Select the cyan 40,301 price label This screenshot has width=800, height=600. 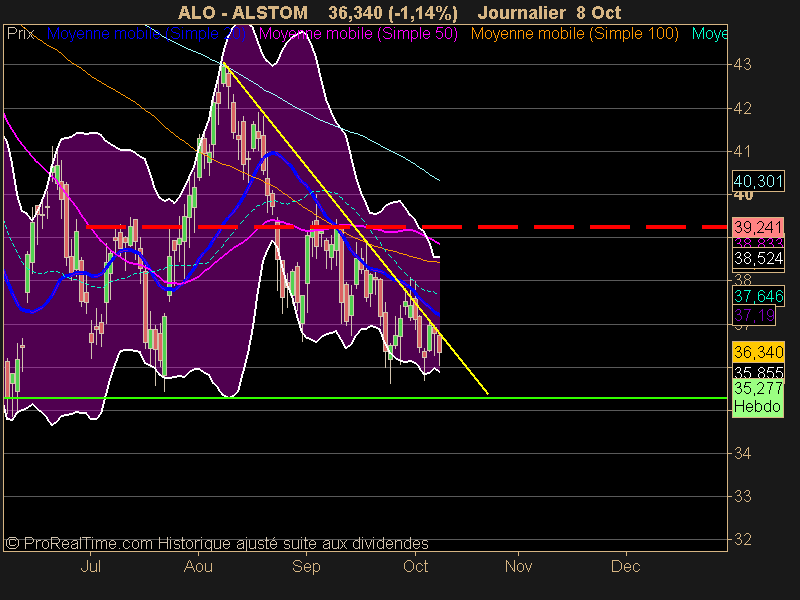point(758,181)
